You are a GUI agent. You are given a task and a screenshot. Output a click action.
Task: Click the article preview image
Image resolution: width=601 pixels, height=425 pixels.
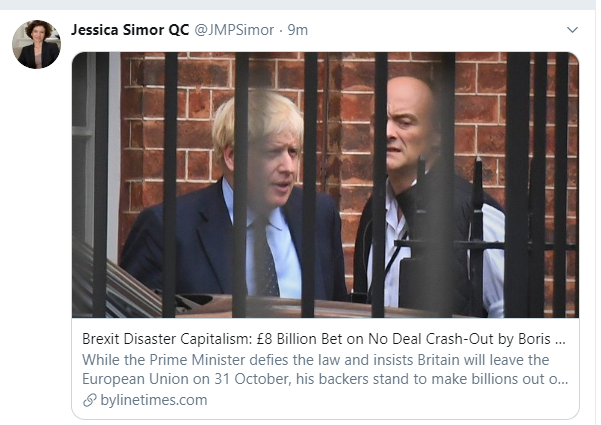pyautogui.click(x=325, y=185)
